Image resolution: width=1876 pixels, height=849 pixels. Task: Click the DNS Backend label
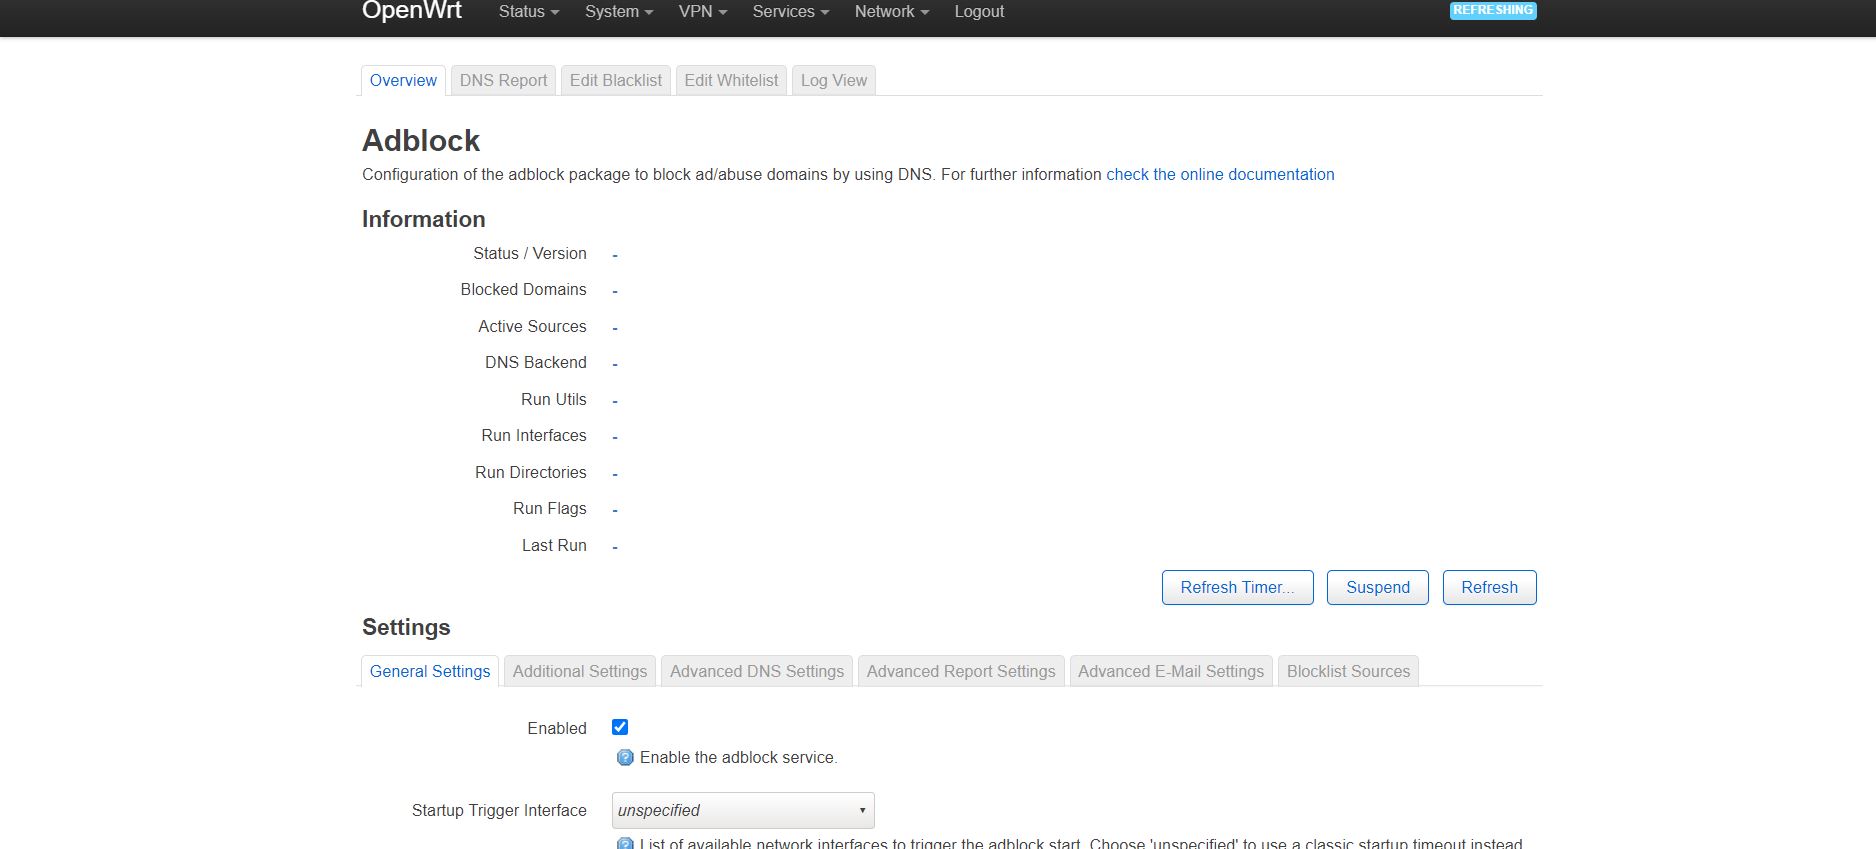point(536,362)
